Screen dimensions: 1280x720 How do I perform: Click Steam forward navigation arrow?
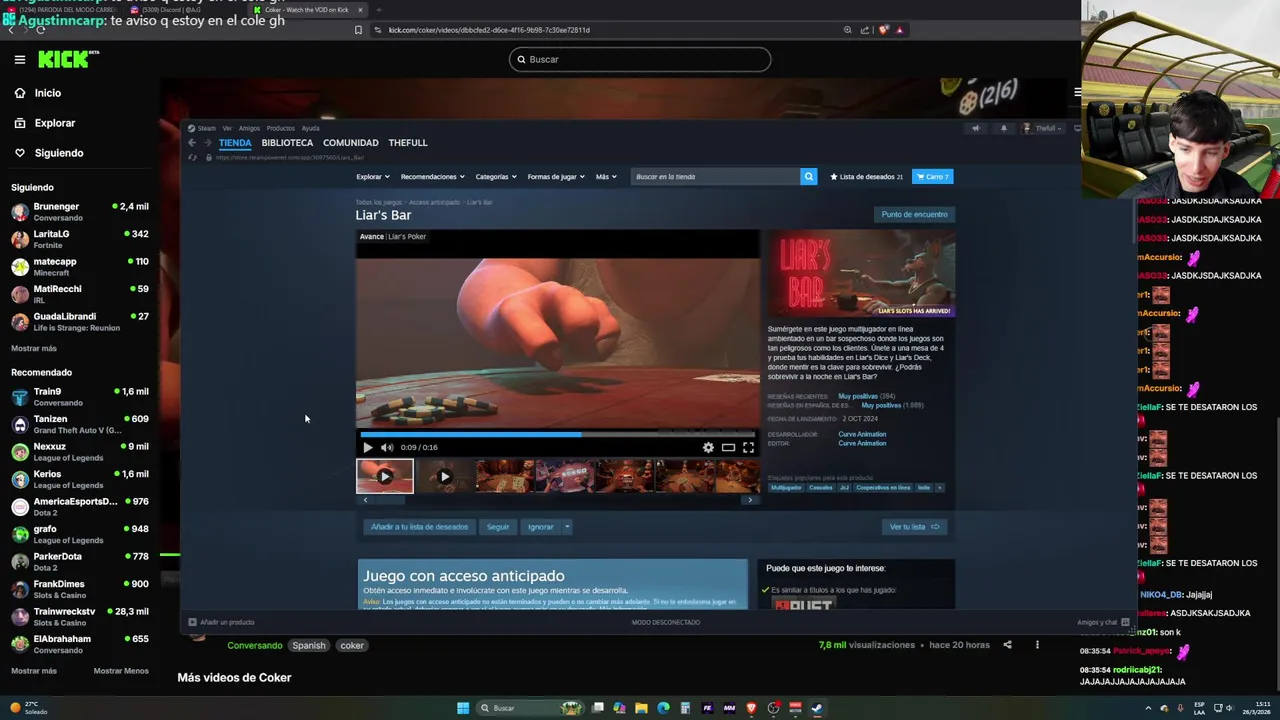207,143
